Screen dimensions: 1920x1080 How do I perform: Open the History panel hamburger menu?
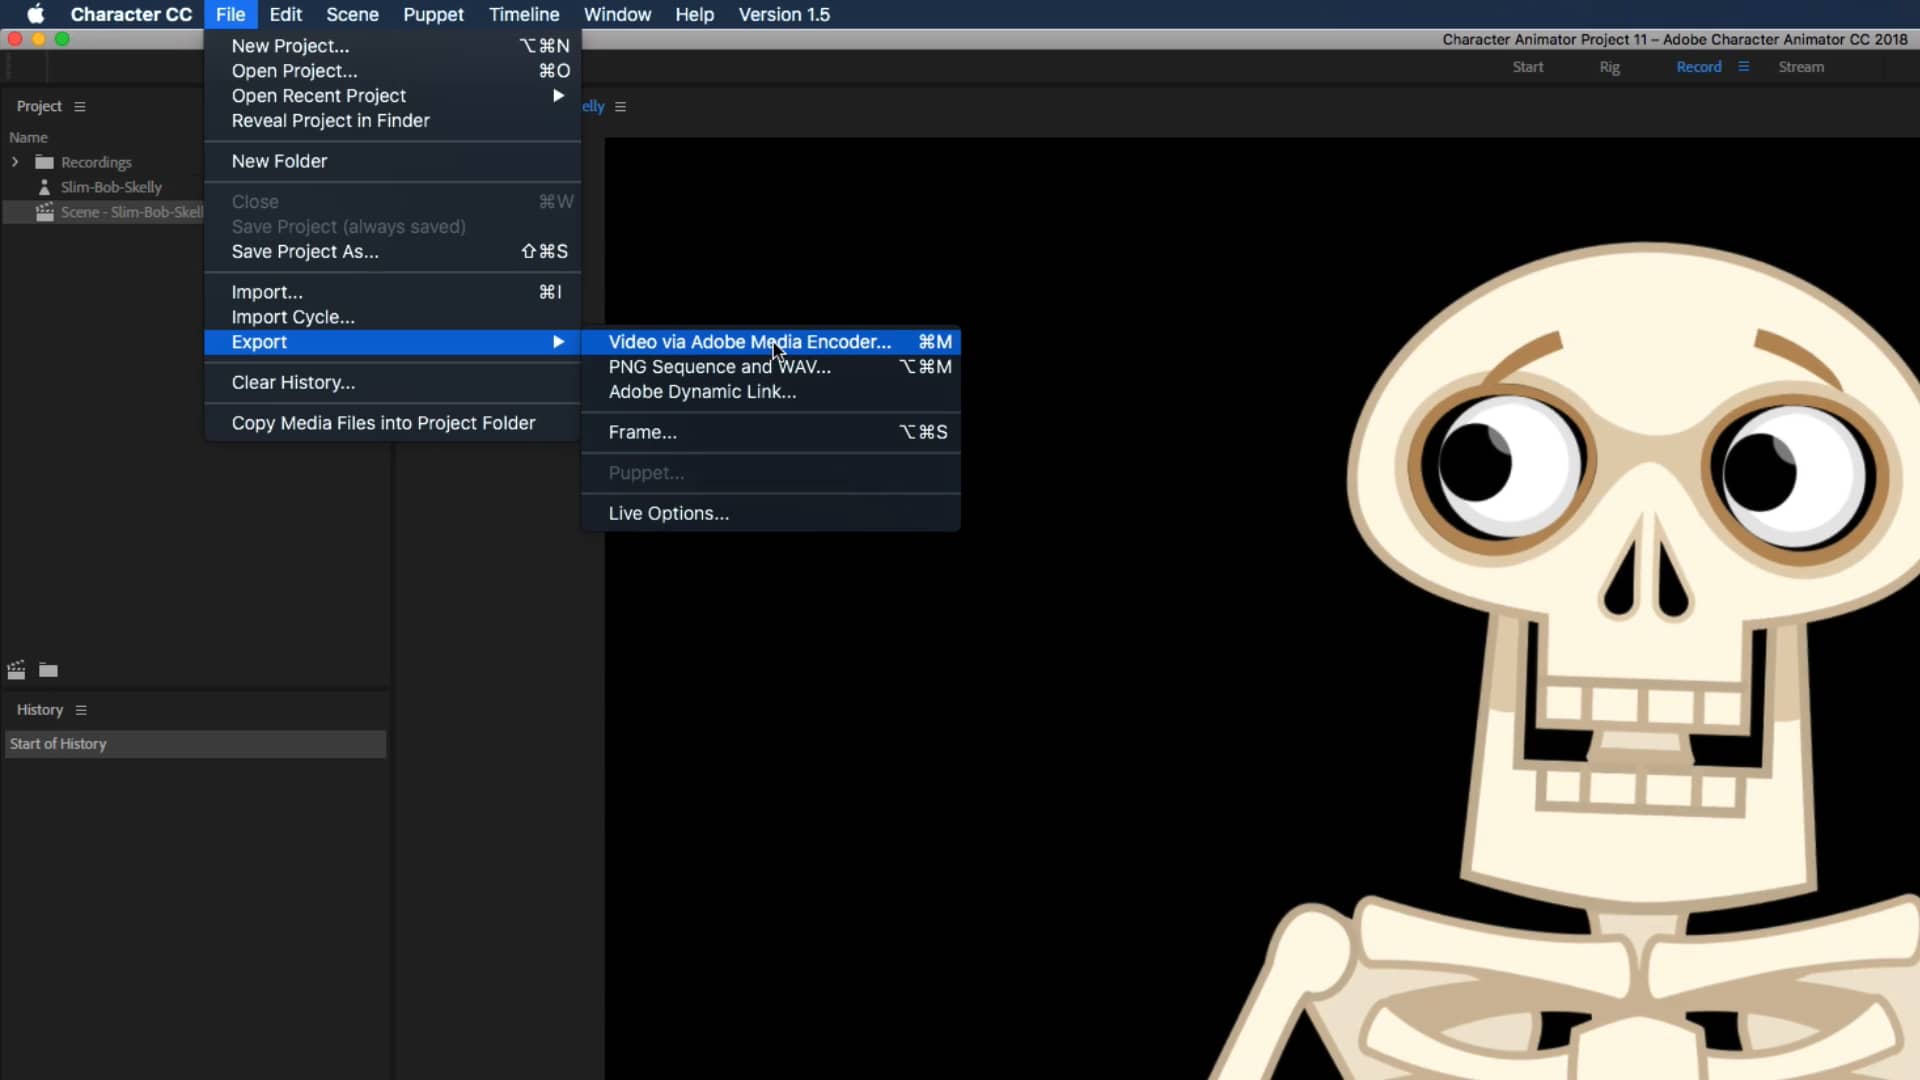coord(81,710)
